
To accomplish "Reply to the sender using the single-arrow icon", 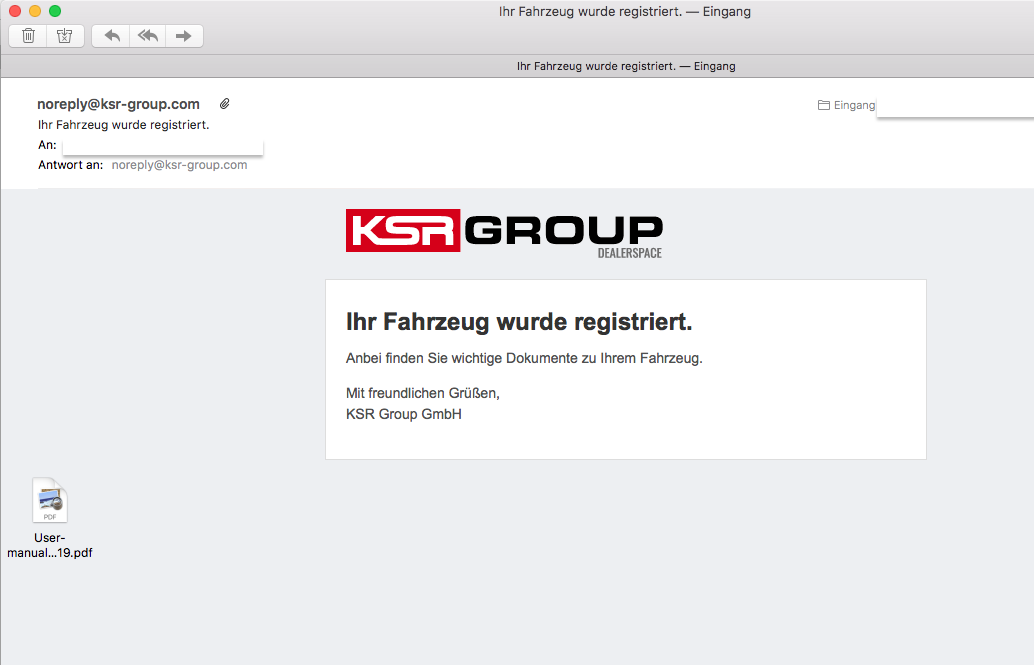I will (111, 36).
